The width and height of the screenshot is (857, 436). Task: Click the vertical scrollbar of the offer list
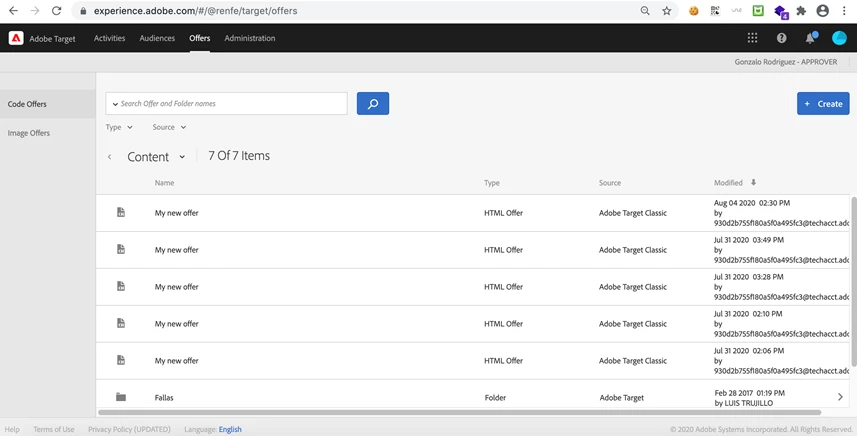854,281
